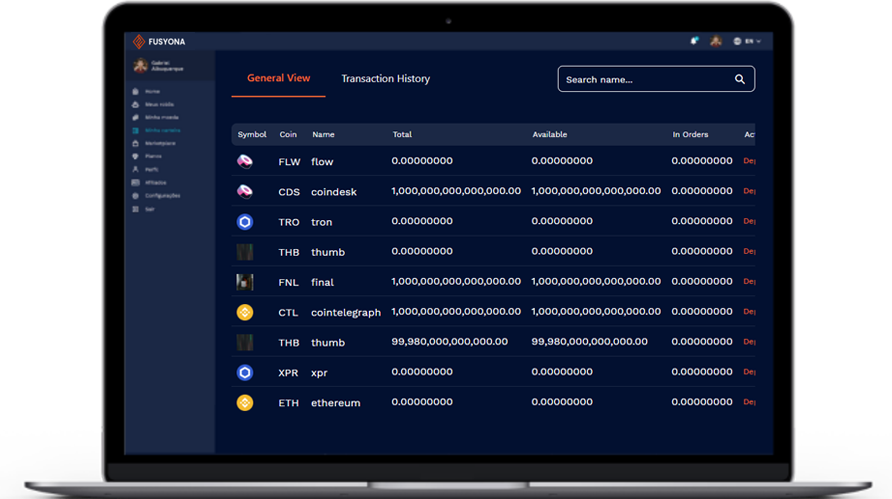Click the Total column header
The width and height of the screenshot is (892, 499).
pos(402,134)
